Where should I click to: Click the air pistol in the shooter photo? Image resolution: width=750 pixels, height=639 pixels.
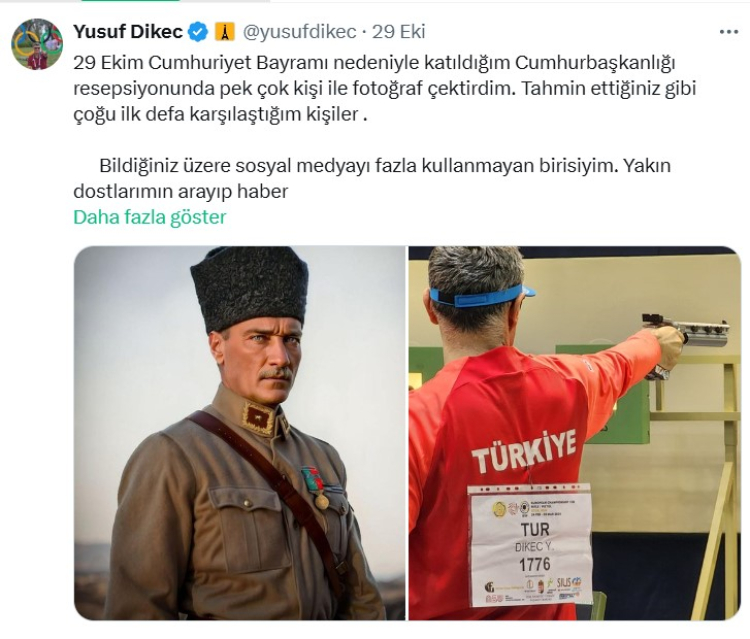click(686, 330)
